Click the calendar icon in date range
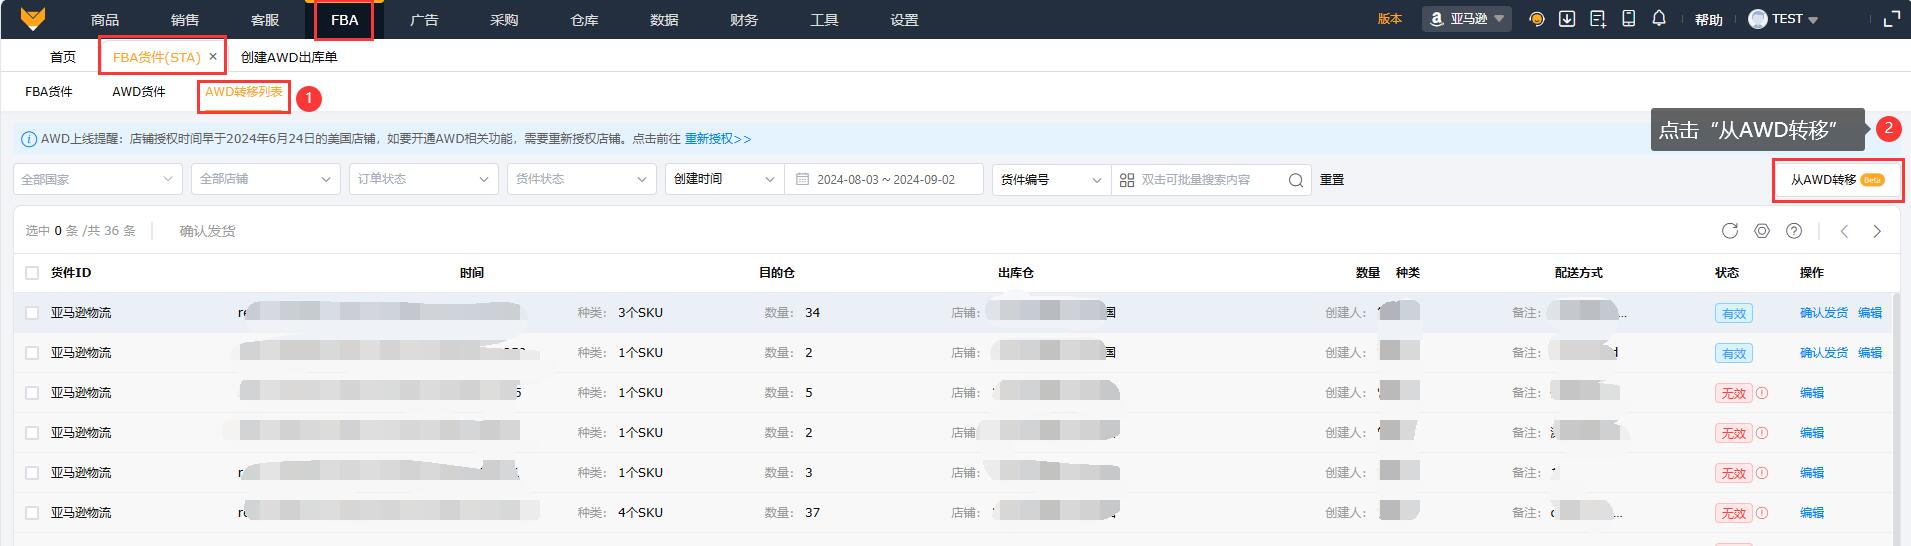 [x=802, y=180]
